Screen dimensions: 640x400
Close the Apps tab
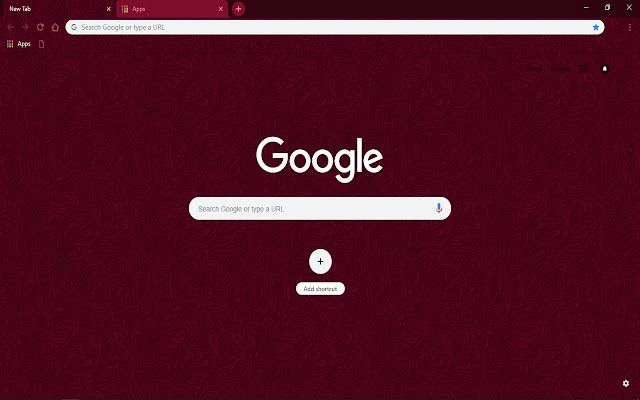point(220,9)
